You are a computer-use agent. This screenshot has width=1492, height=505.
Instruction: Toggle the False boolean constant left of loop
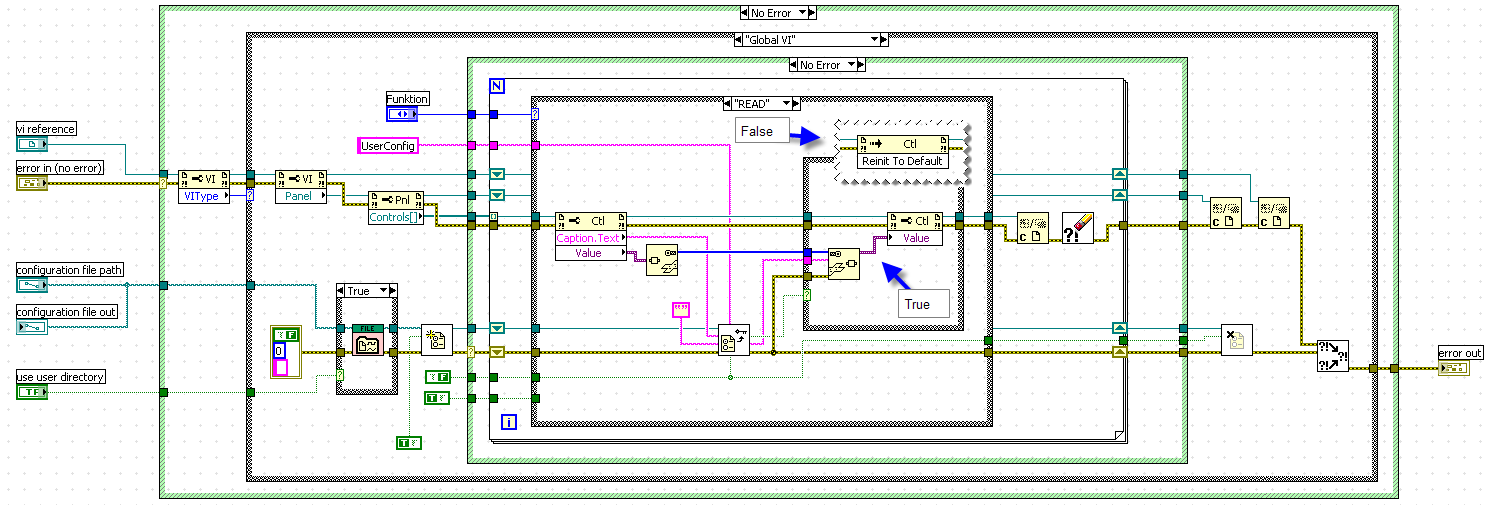point(438,377)
